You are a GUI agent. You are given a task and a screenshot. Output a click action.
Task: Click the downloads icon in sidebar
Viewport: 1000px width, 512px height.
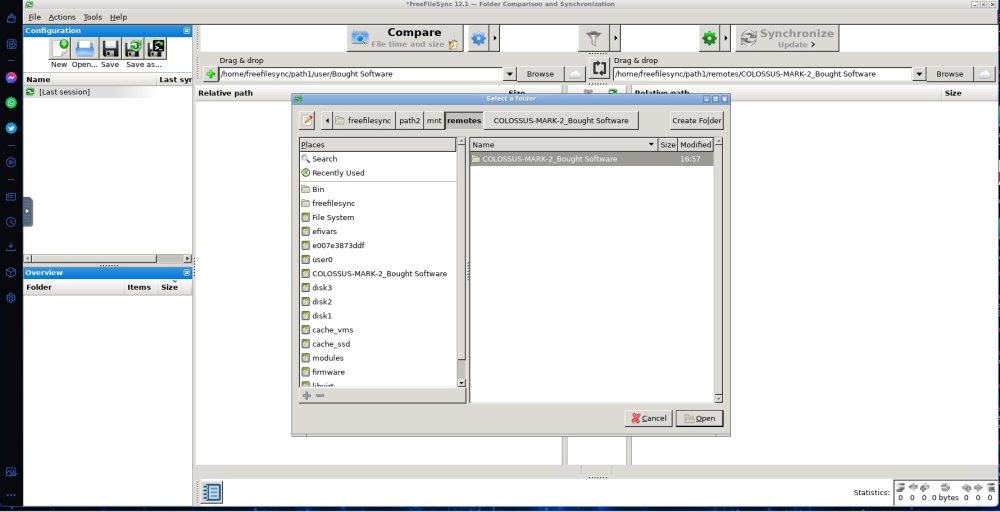point(11,247)
